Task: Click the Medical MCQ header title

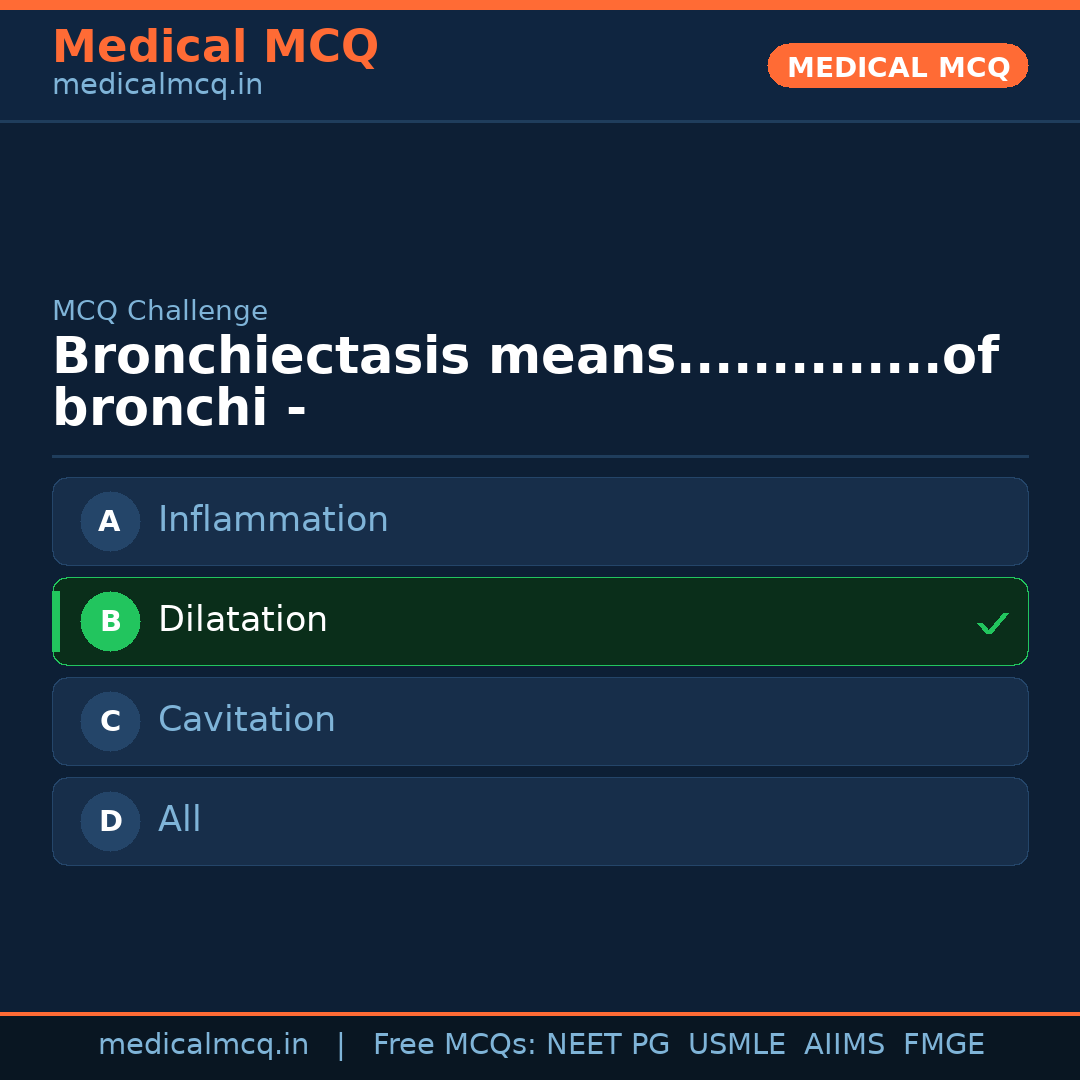Action: pos(215,47)
